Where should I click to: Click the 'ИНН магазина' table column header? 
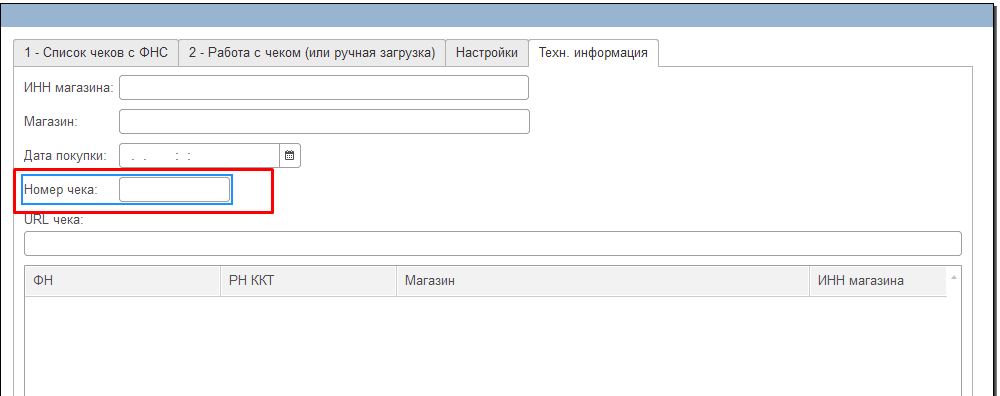(x=878, y=281)
